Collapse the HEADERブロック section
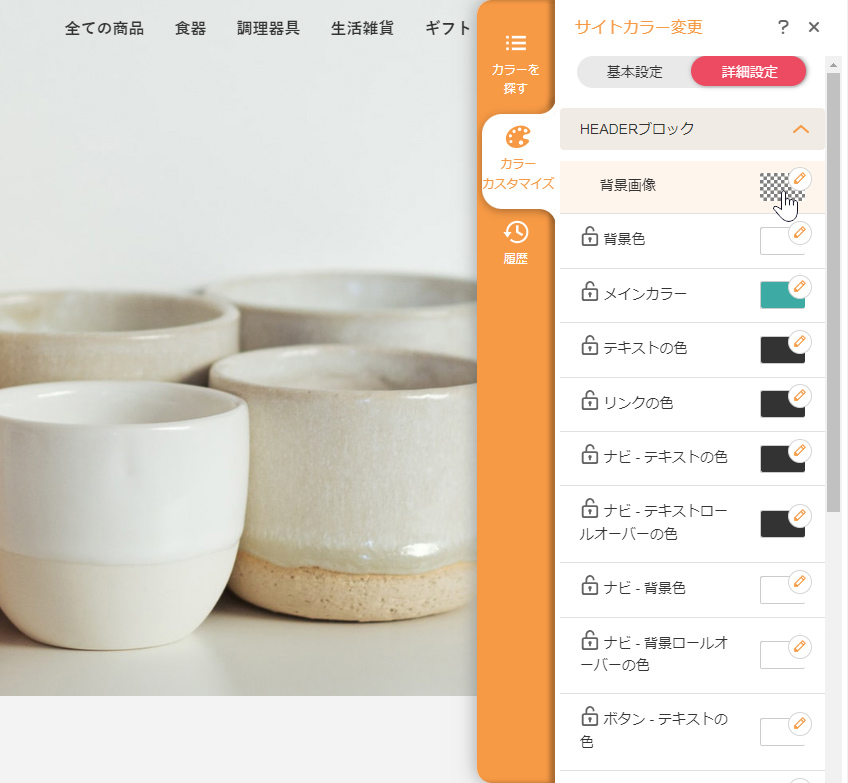Screen dimensions: 848x783 point(800,129)
